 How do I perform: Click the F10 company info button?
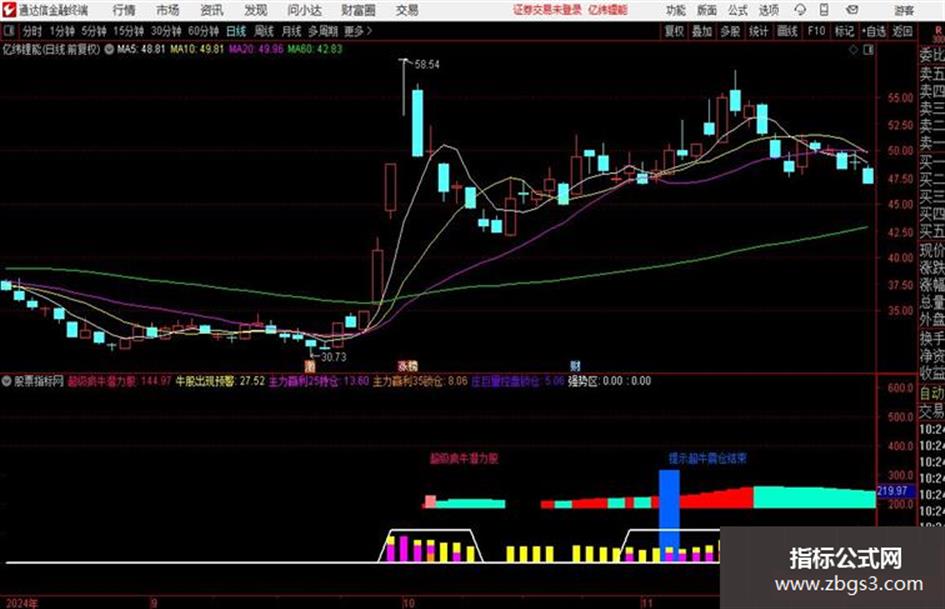click(816, 31)
